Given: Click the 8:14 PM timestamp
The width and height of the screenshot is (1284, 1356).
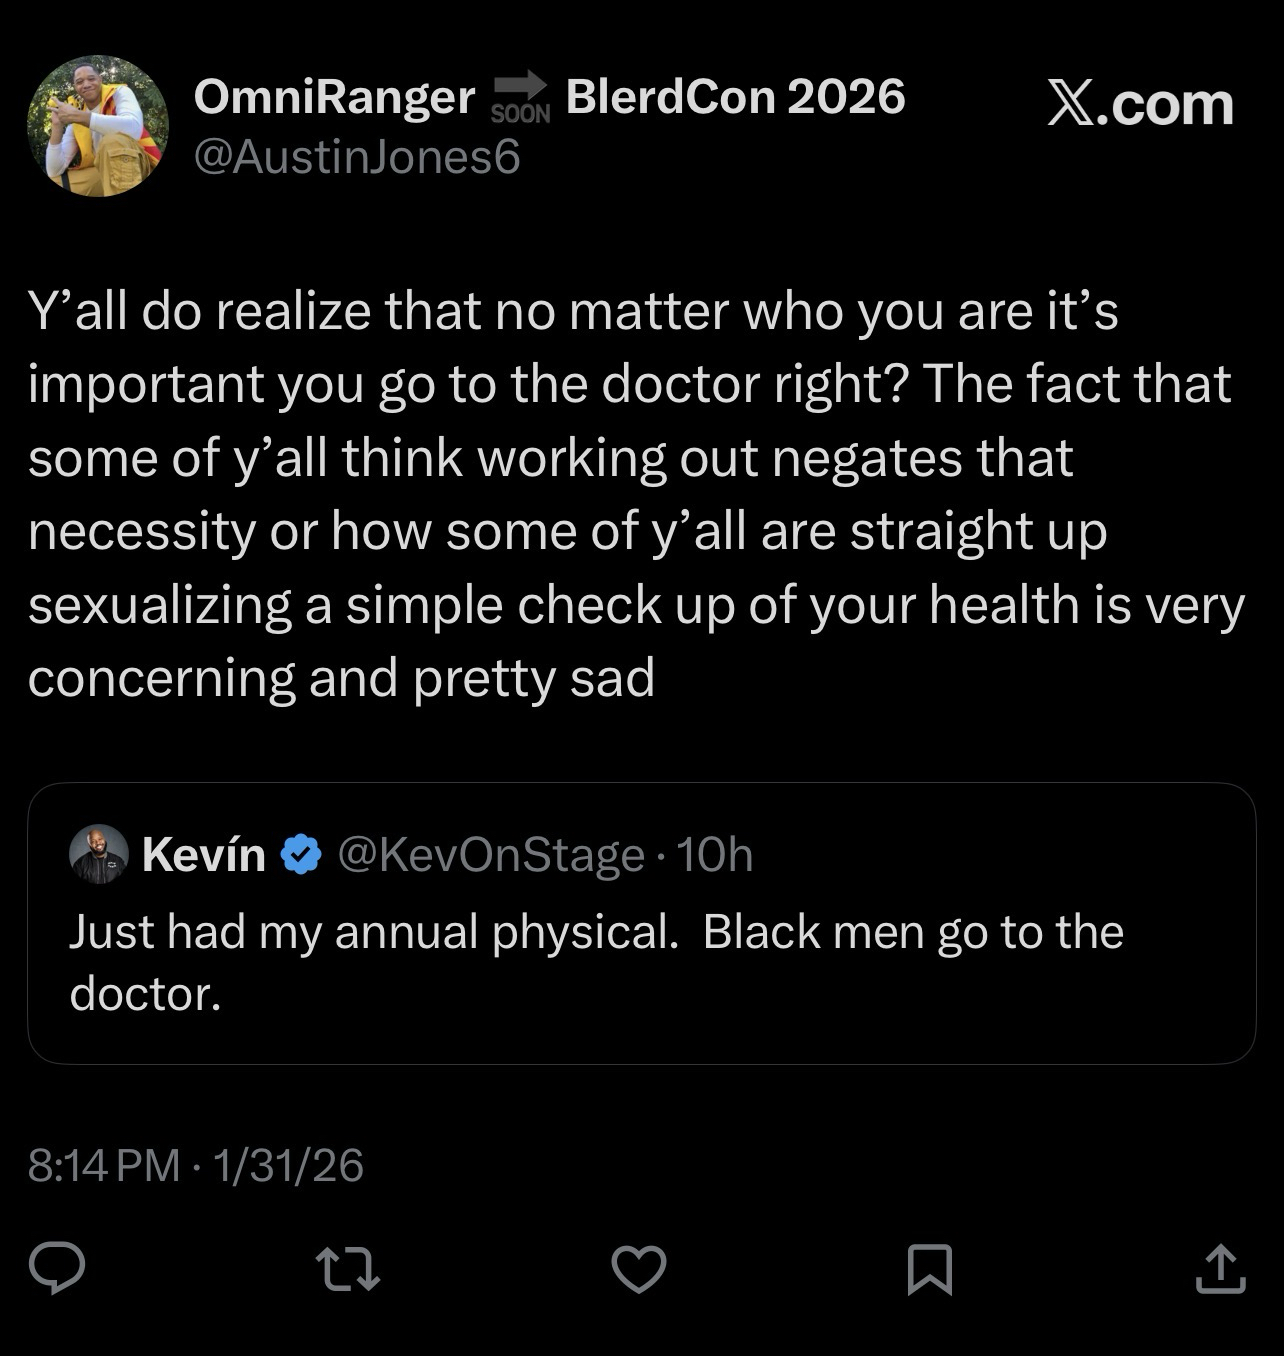Looking at the screenshot, I should click(x=104, y=1165).
